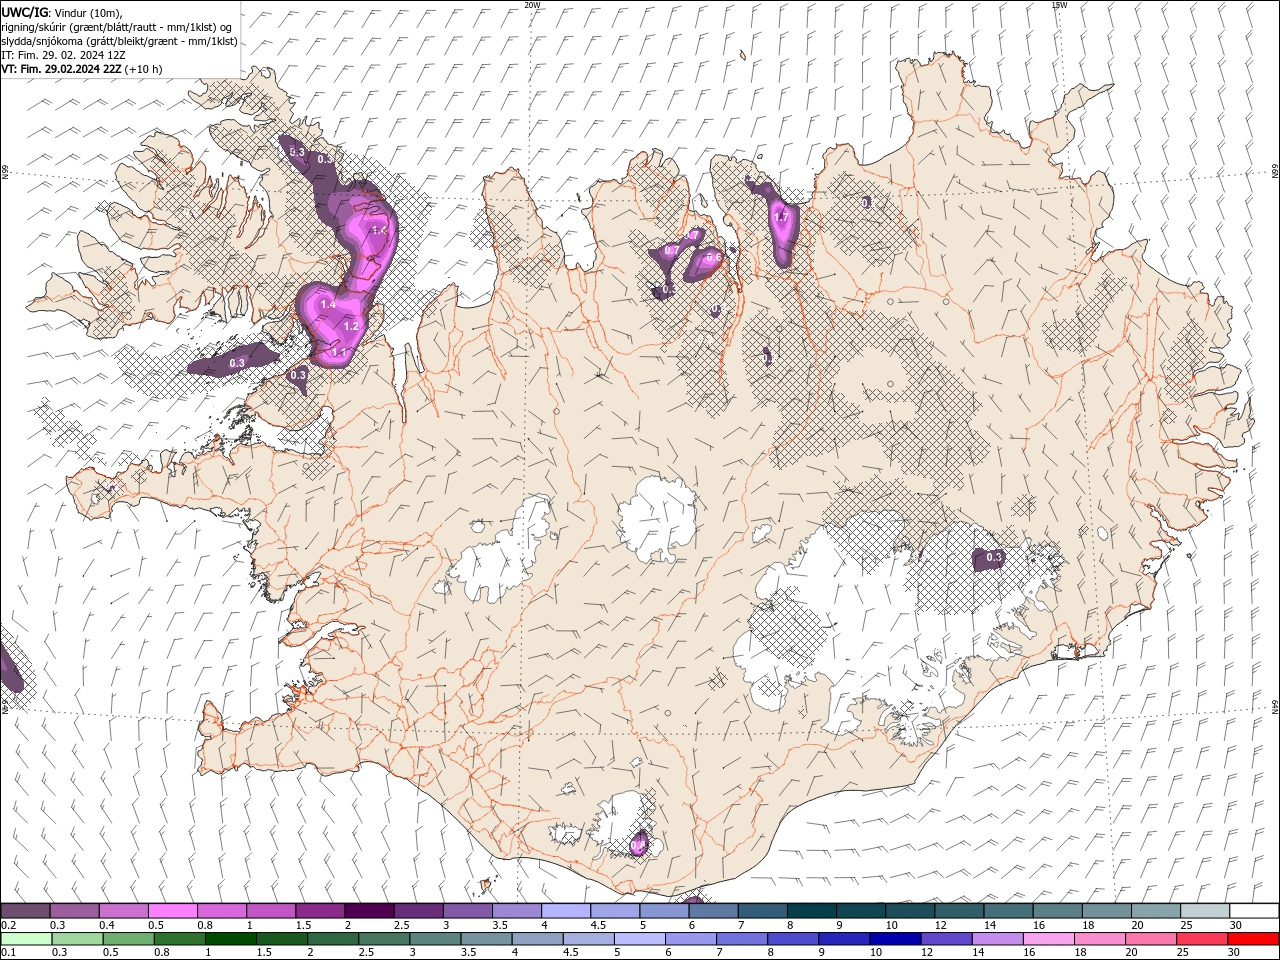Click the "0.6" snowfall value on the map

713,257
